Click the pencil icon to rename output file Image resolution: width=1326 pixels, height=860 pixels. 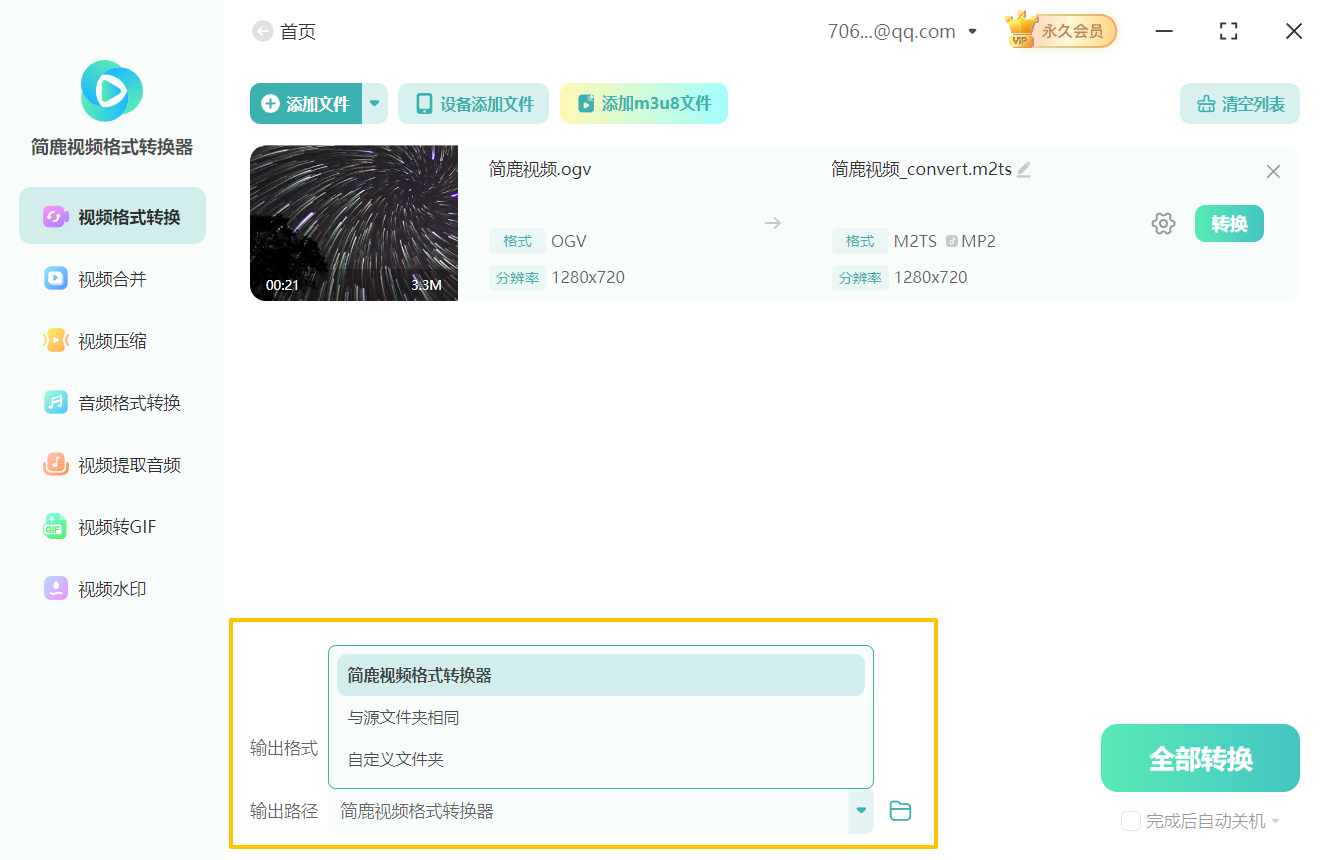tap(1023, 170)
